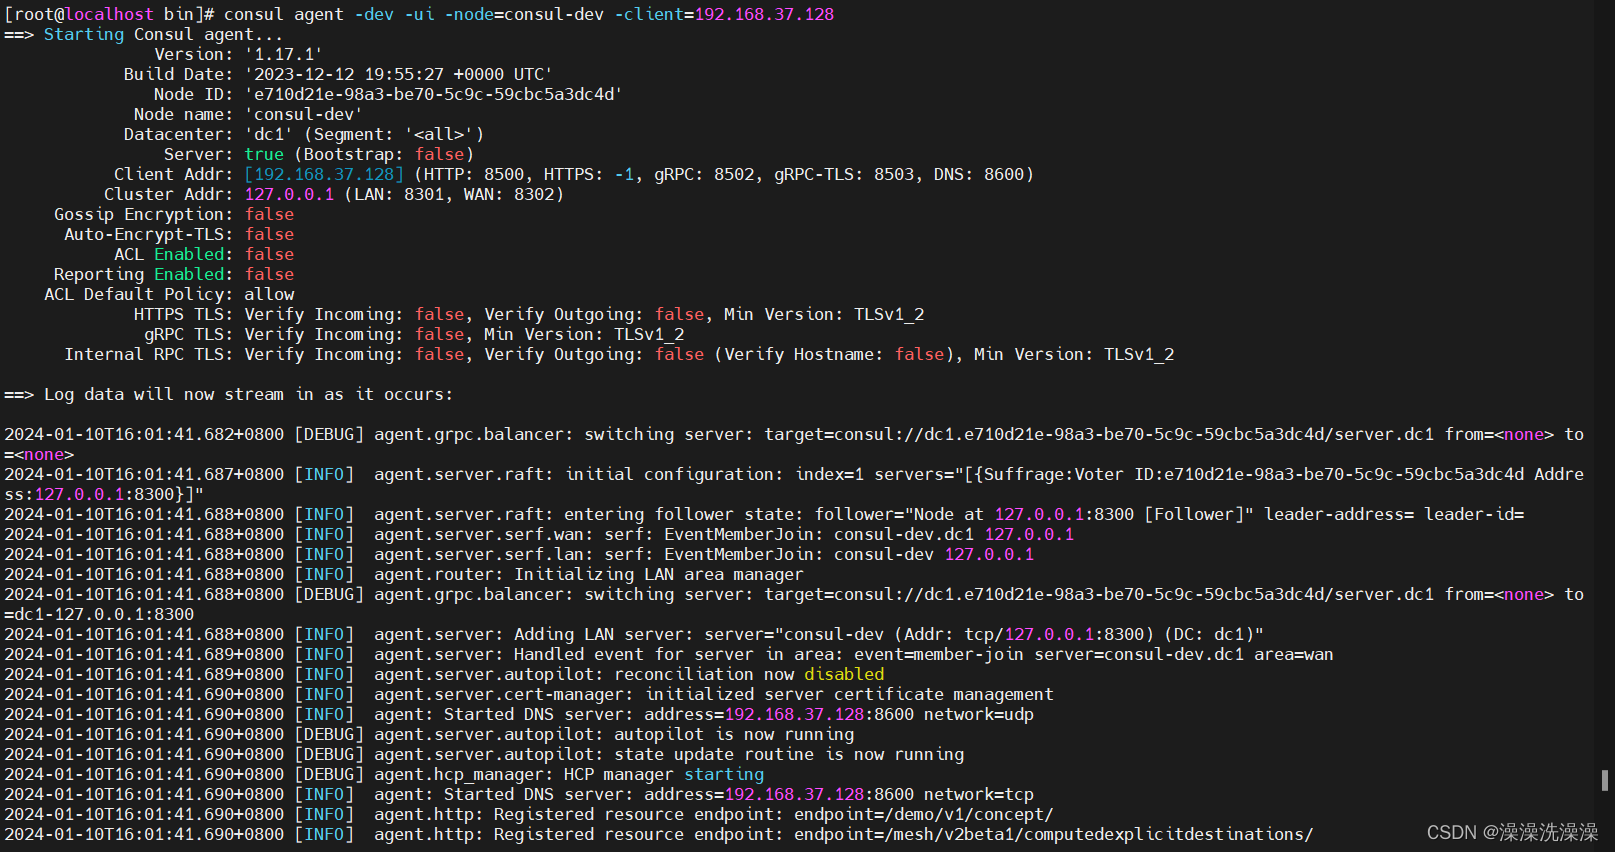Click 'state update routine is now running' text
Image resolution: width=1615 pixels, height=852 pixels.
(x=789, y=754)
